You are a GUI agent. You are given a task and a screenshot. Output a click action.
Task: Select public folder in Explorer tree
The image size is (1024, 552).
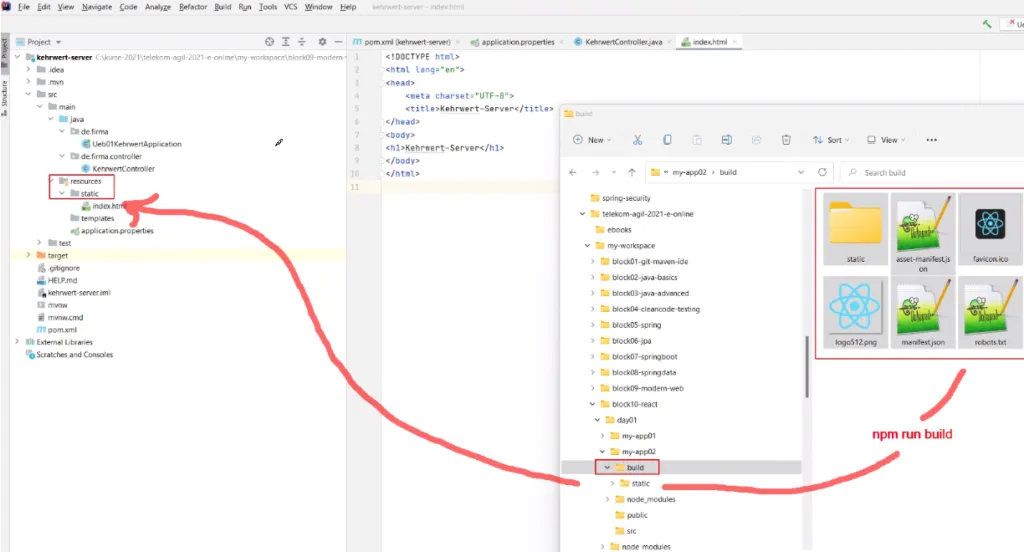point(631,515)
